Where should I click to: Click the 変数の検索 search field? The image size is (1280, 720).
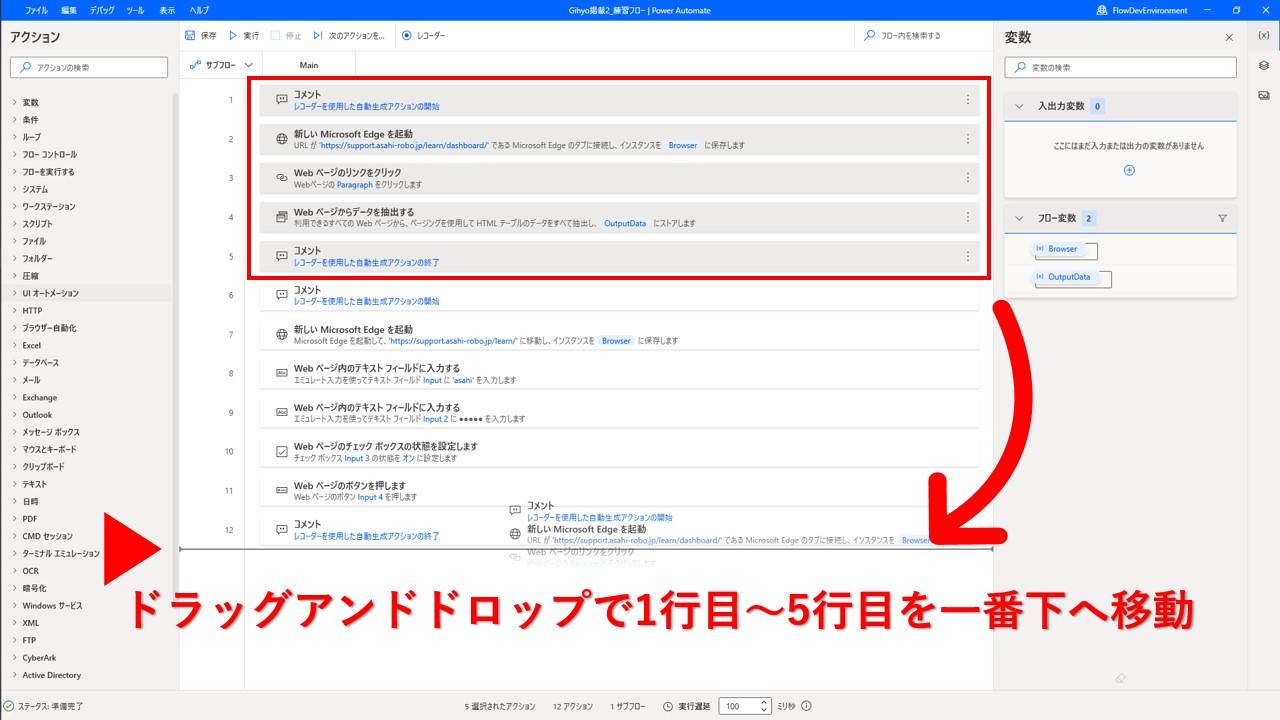[1120, 67]
